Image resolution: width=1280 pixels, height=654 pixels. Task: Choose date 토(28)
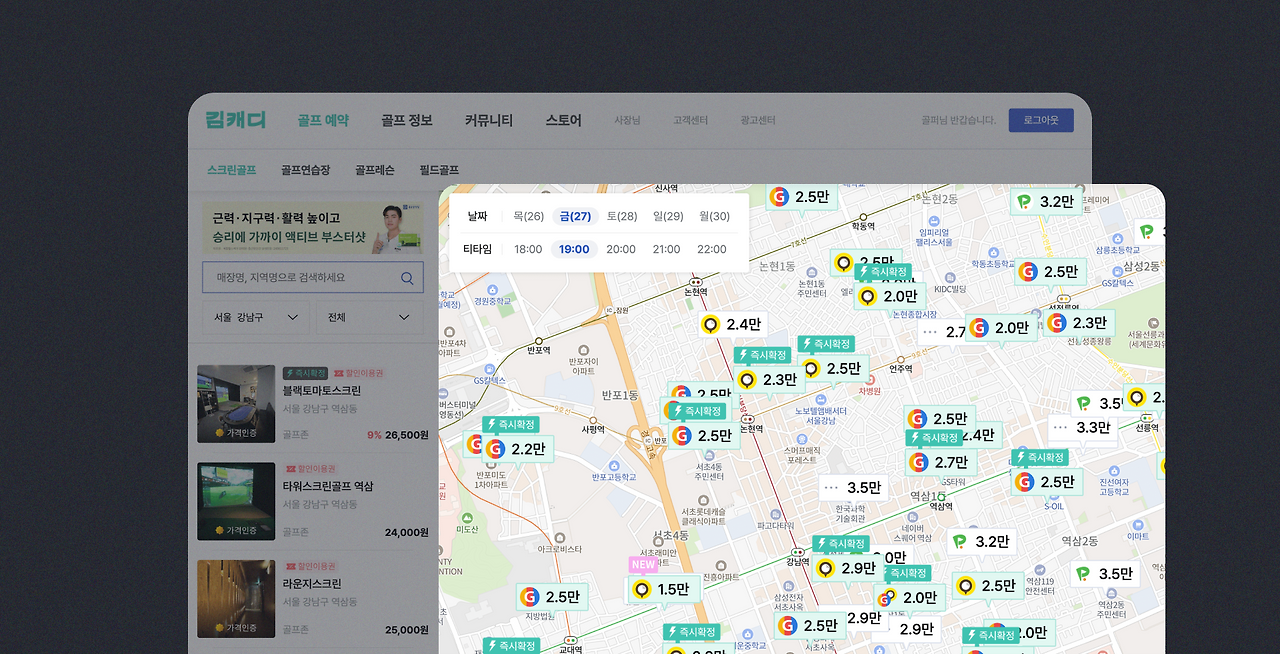(621, 216)
